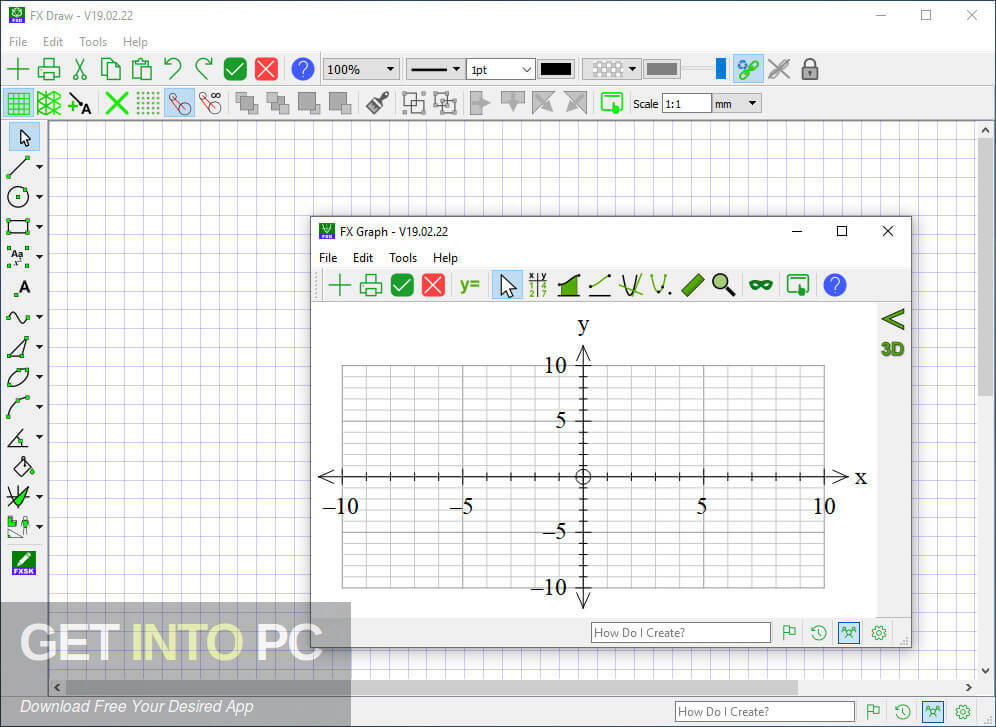Select the Rectangle drawing tool
Viewport: 996px width, 727px height.
18,227
